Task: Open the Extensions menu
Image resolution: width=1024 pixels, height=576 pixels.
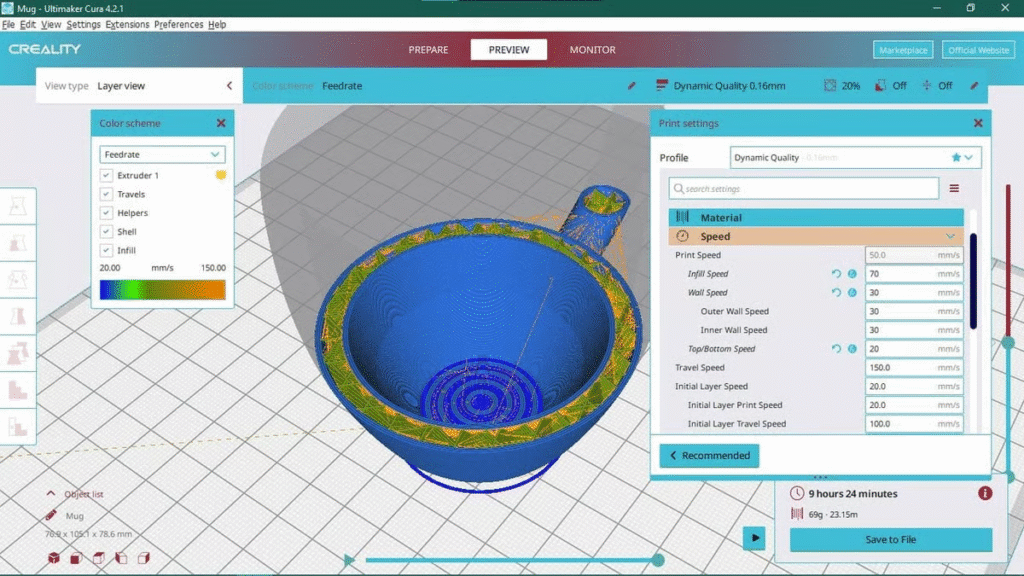Action: coord(127,24)
